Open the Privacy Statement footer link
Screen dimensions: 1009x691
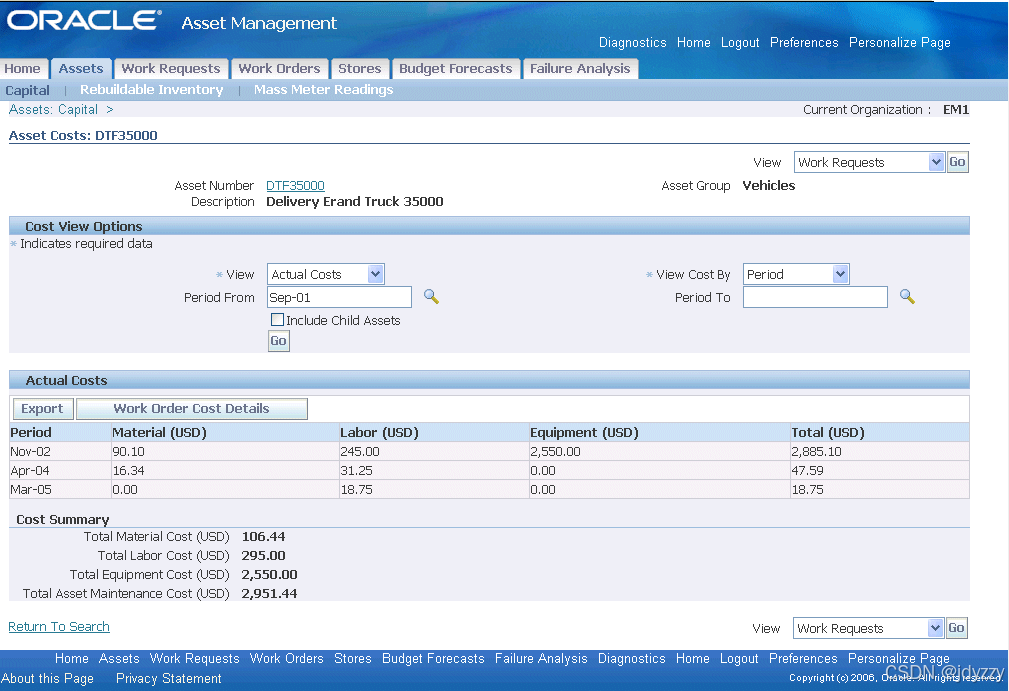(169, 678)
